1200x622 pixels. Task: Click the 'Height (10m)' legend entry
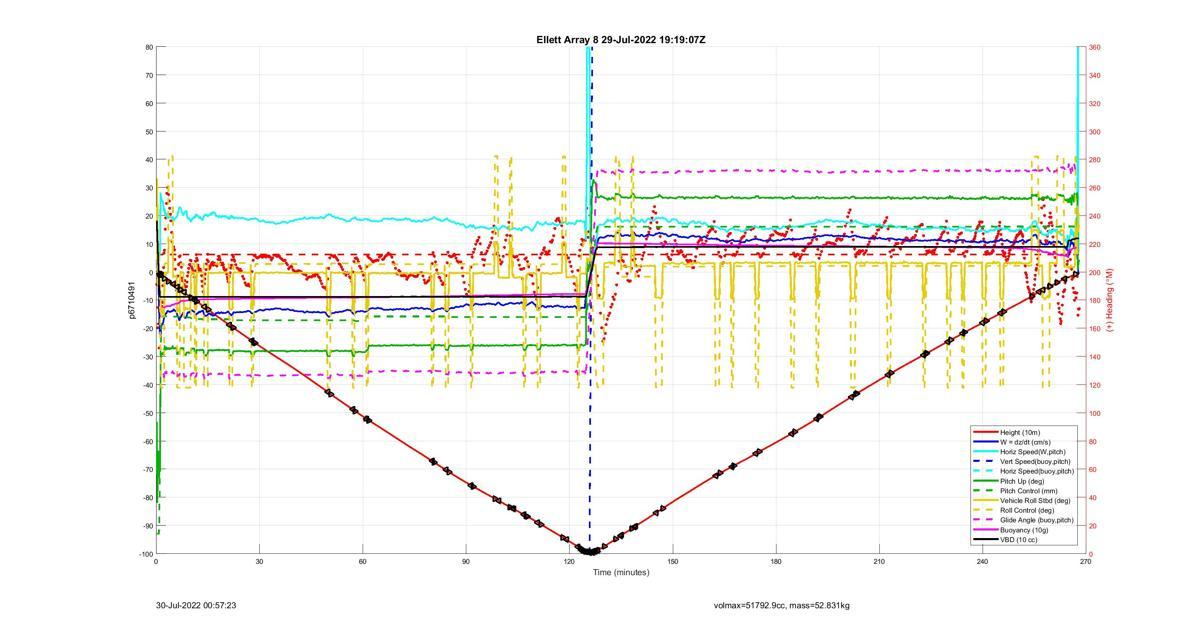point(1022,432)
